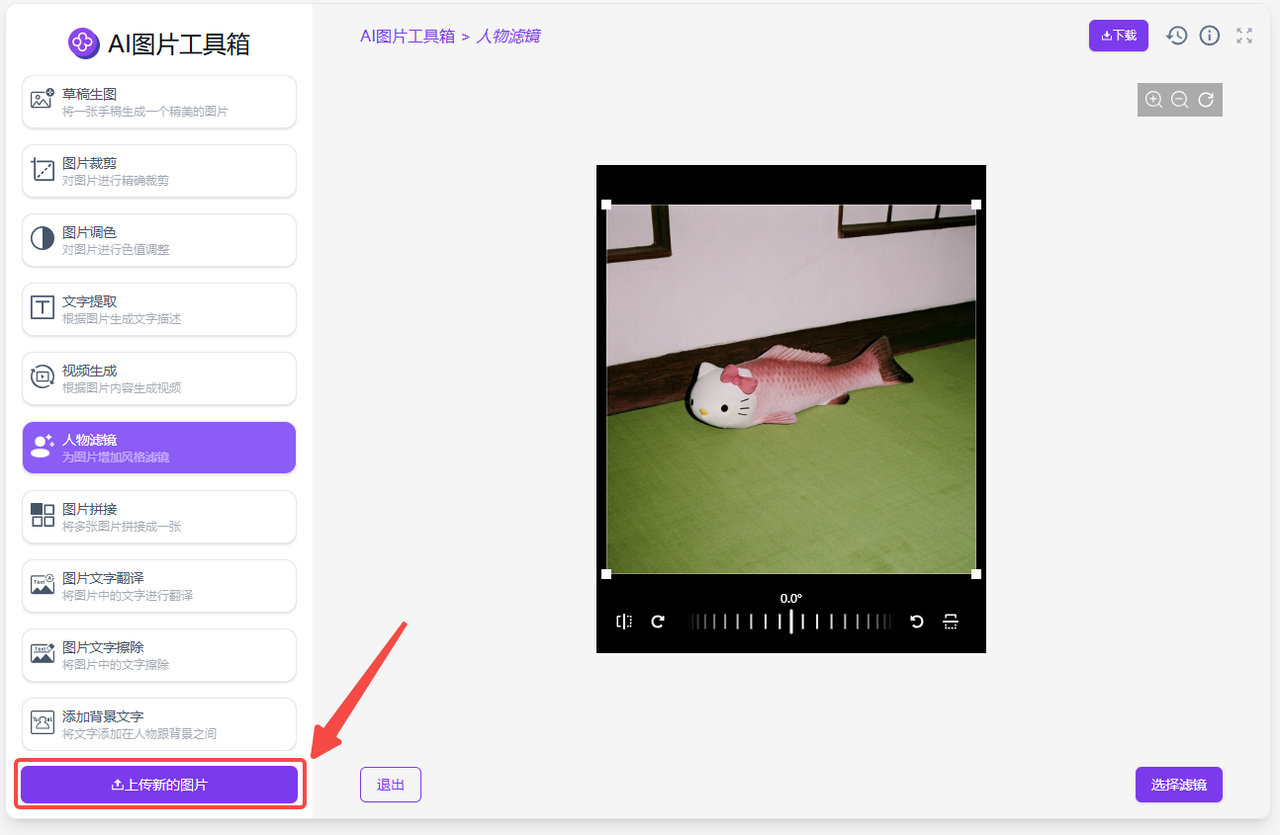Image resolution: width=1280 pixels, height=835 pixels.
Task: Click the 文字提取 T icon
Action: 42,307
